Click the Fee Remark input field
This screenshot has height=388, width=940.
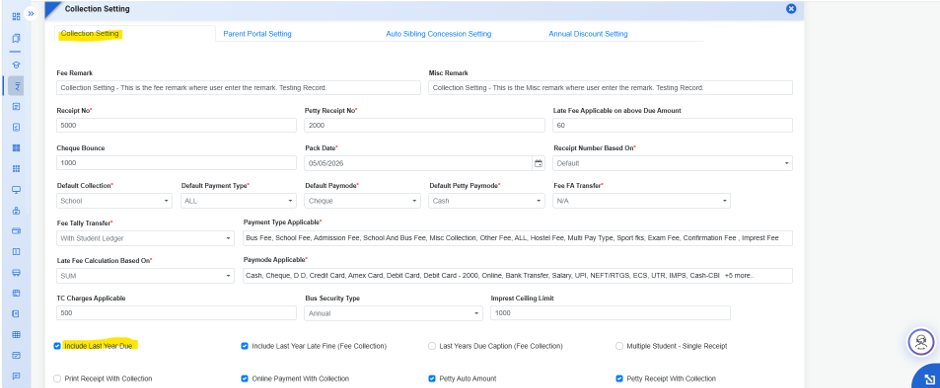[x=239, y=88]
